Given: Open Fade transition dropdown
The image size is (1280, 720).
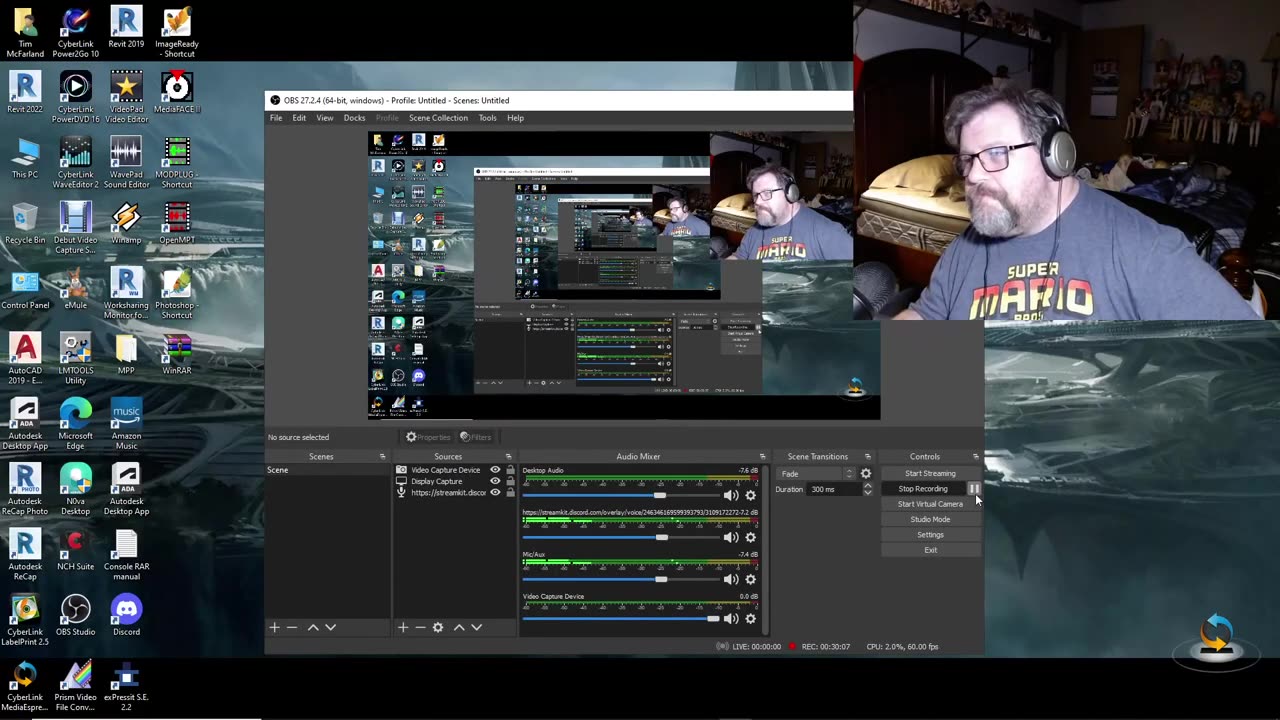Looking at the screenshot, I should click(817, 473).
